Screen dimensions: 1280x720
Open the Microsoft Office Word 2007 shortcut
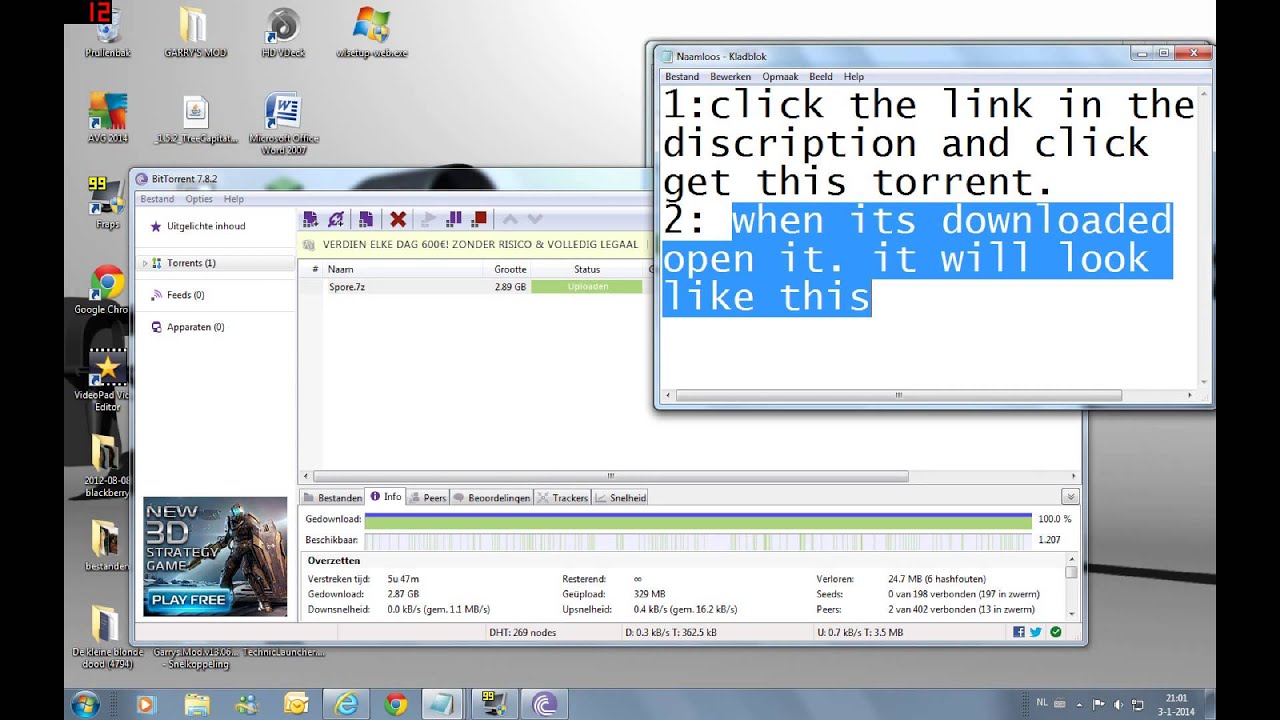click(x=284, y=124)
